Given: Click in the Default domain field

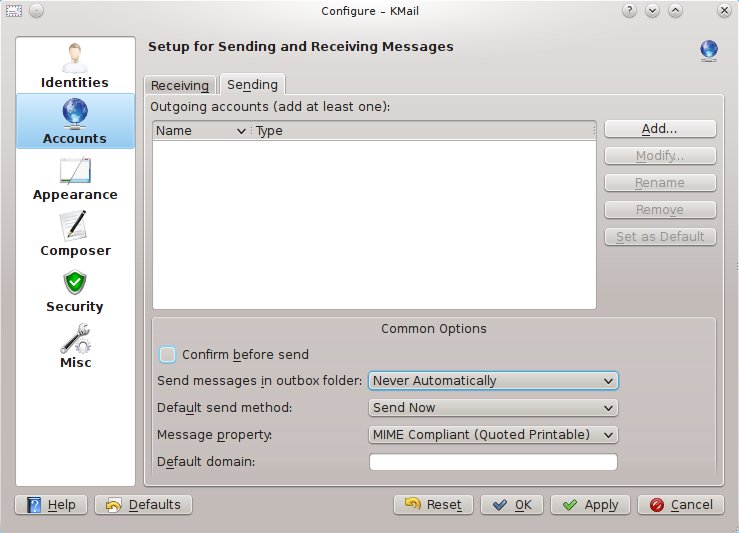Looking at the screenshot, I should click(x=493, y=462).
